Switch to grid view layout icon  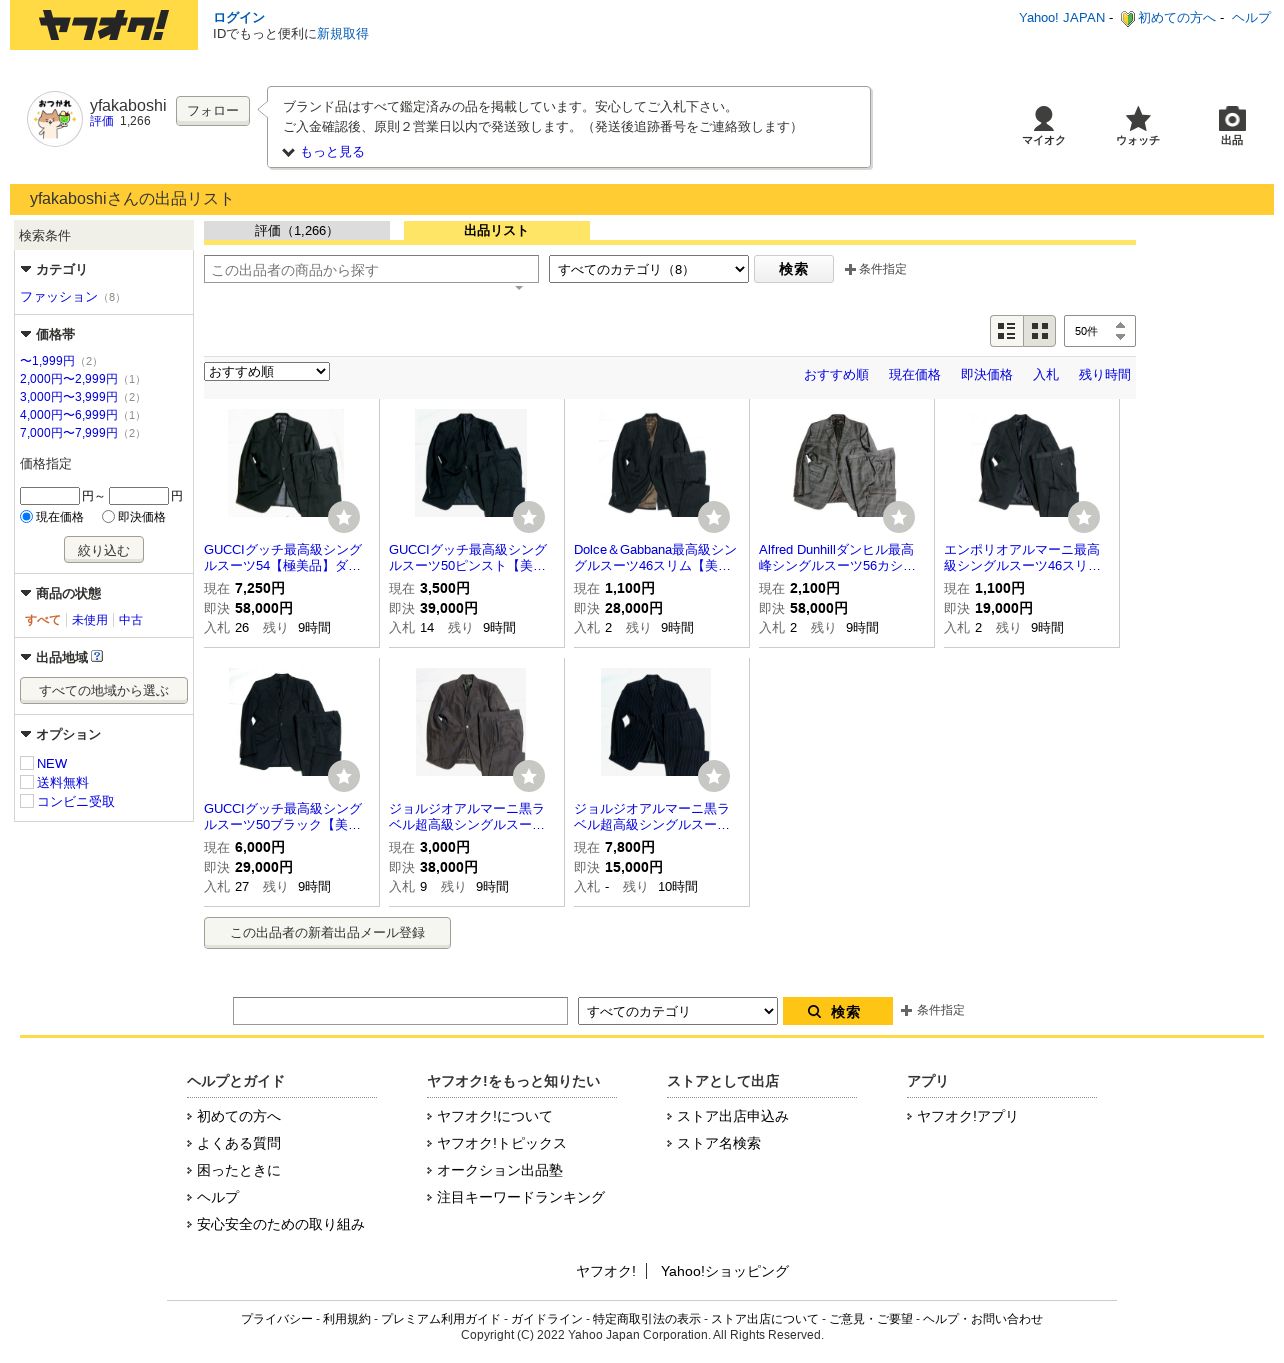point(1040,331)
